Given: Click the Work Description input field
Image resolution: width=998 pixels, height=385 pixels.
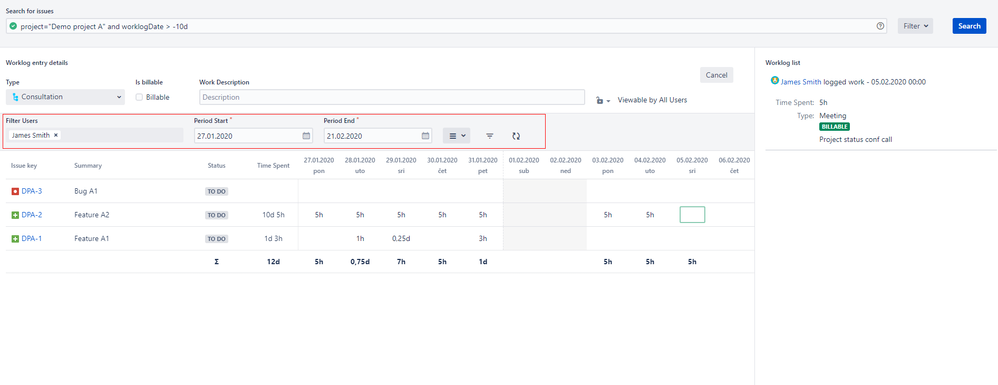Looking at the screenshot, I should 391,97.
